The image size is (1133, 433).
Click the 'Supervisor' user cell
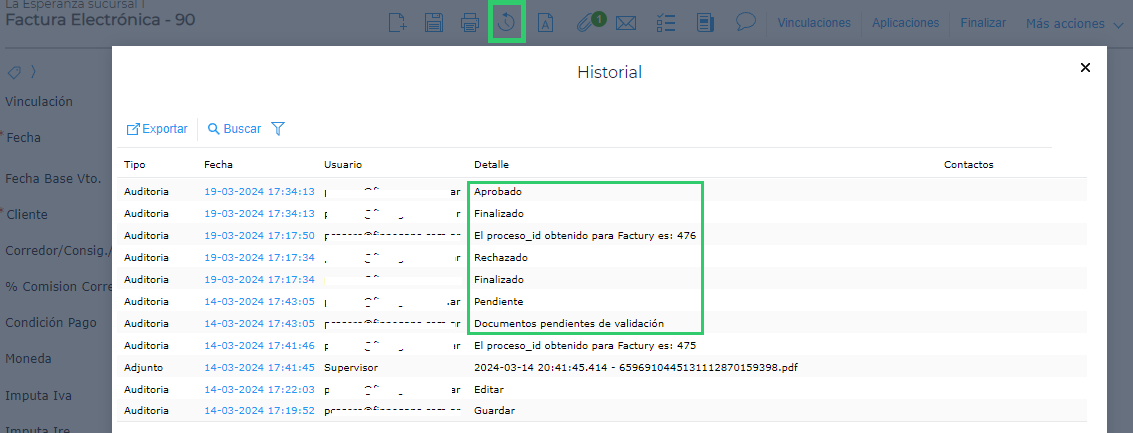pos(351,367)
